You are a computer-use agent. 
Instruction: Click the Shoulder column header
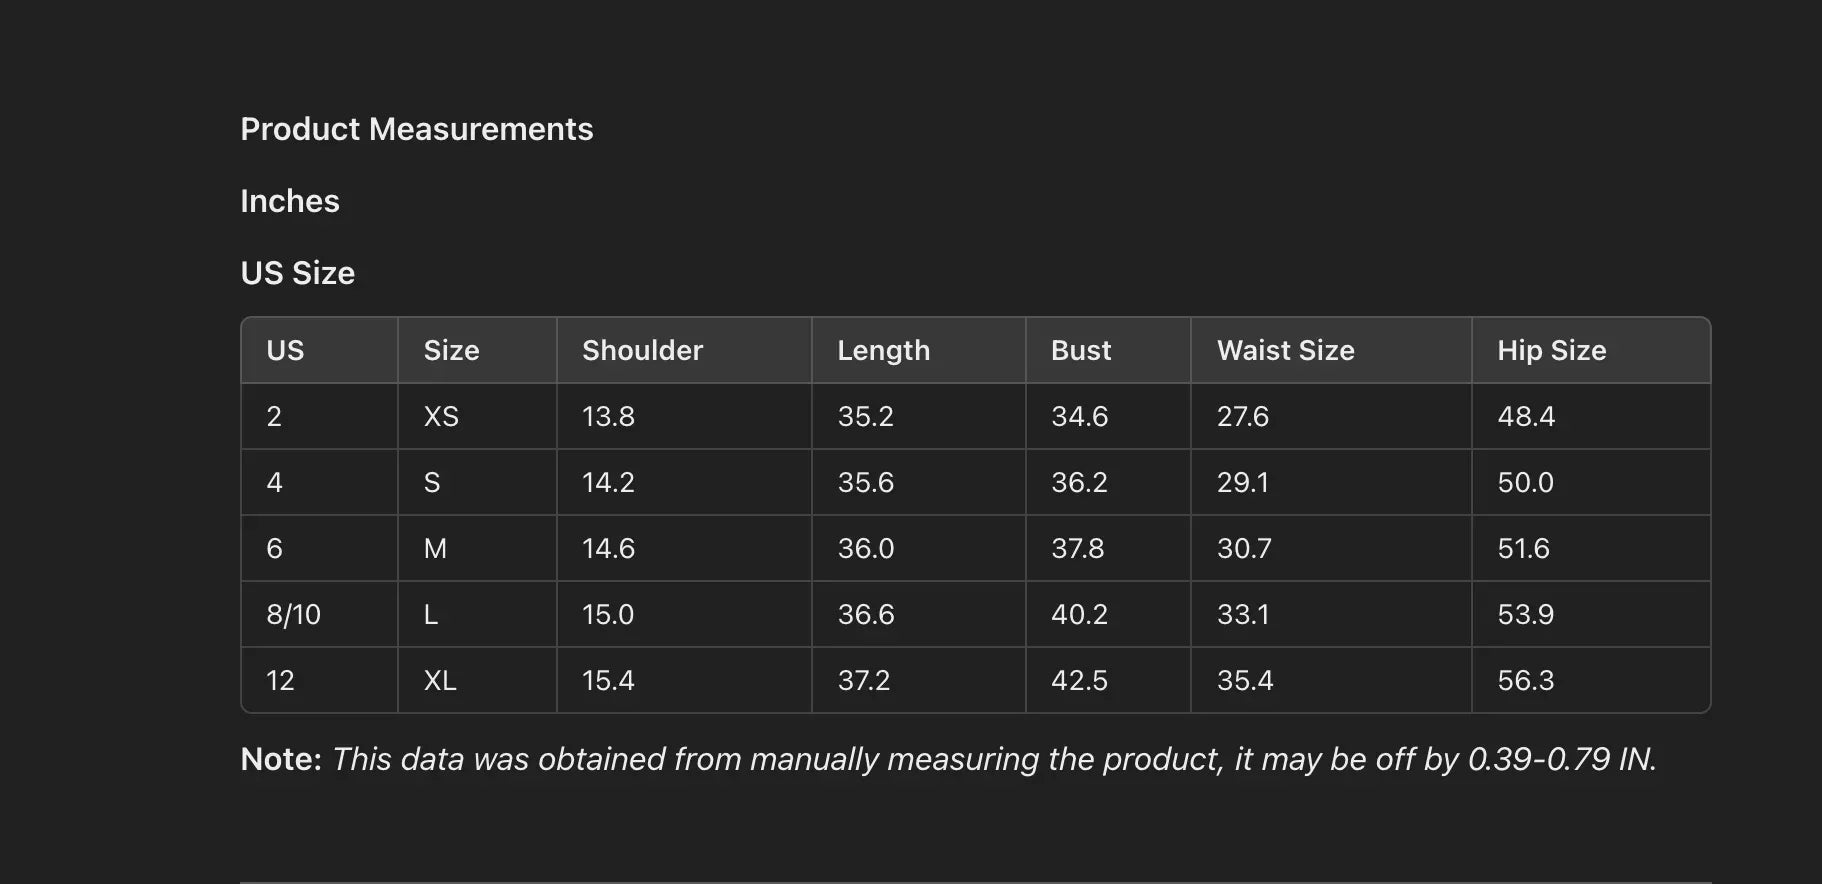click(642, 350)
